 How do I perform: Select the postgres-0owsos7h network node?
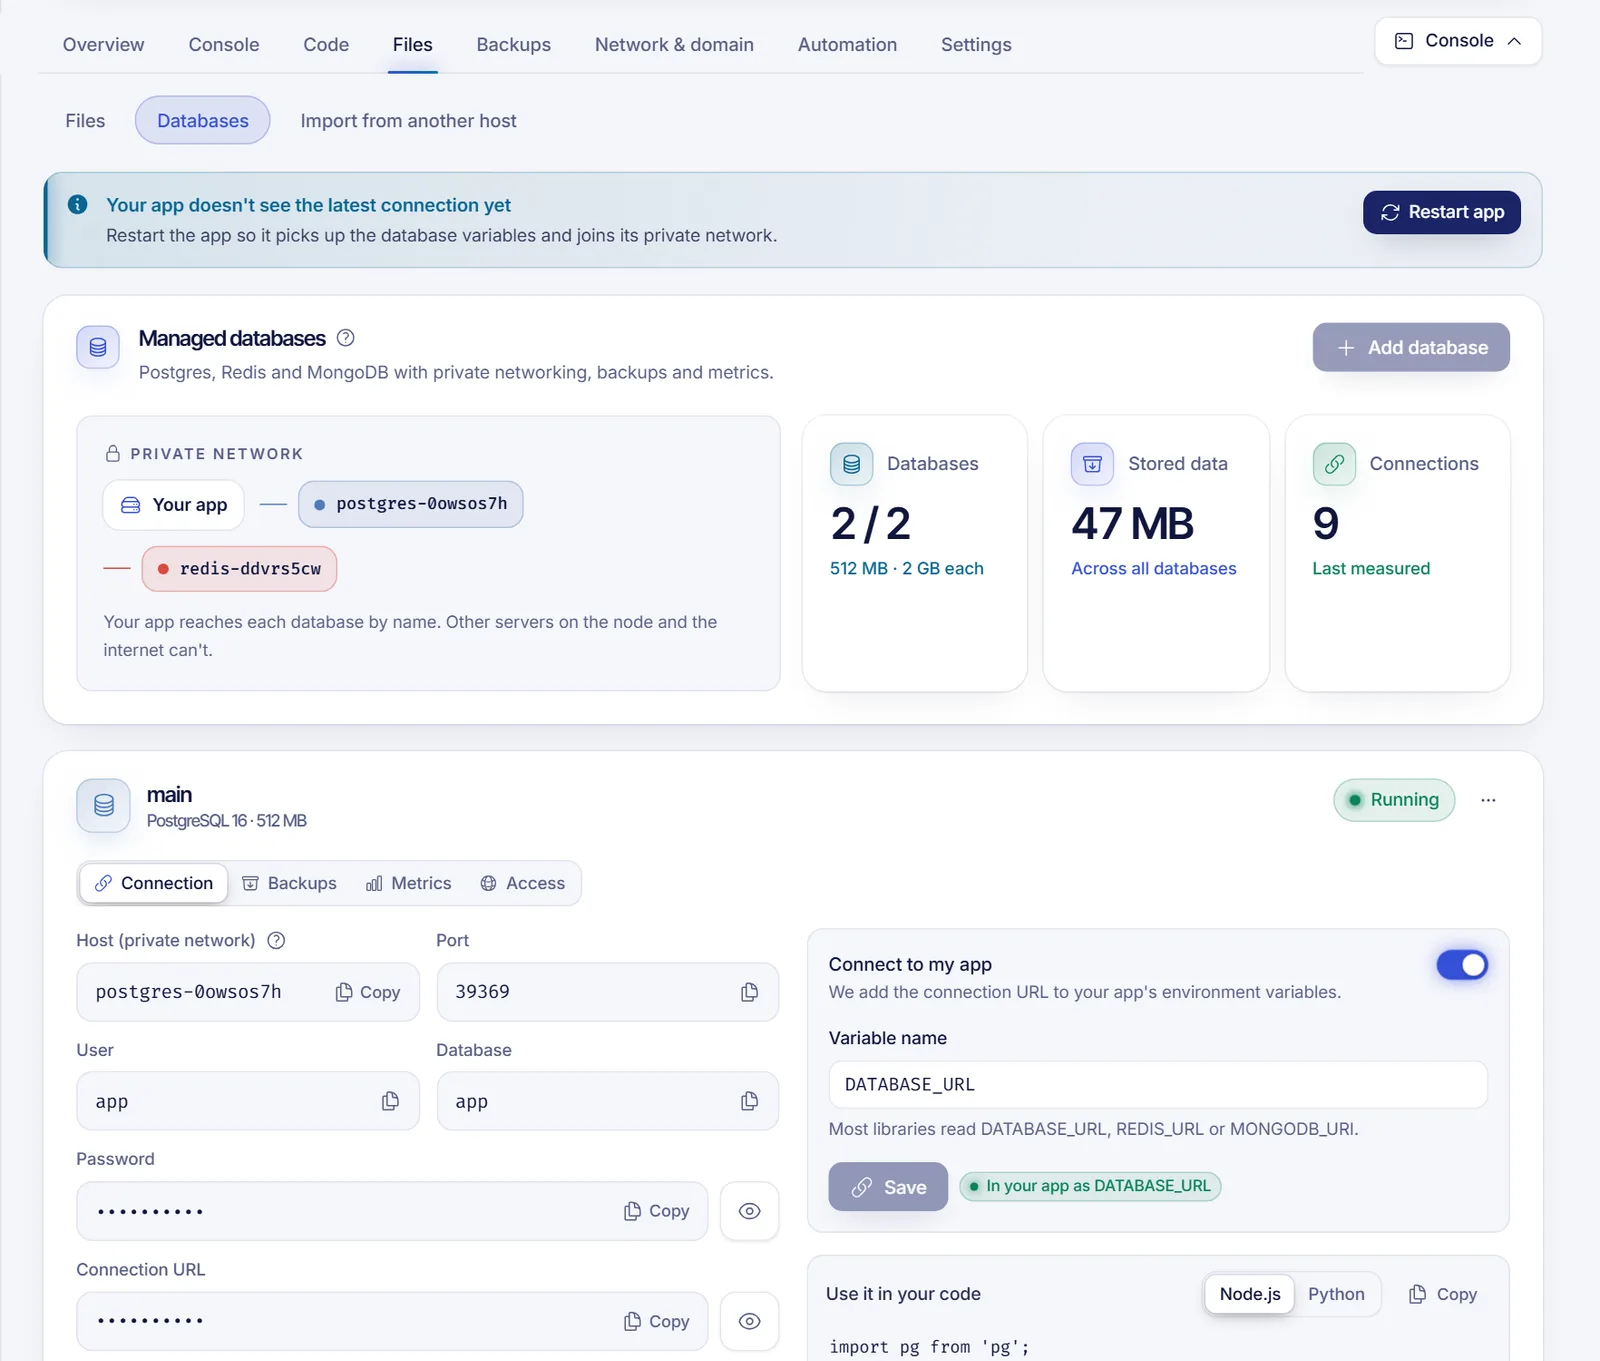410,504
